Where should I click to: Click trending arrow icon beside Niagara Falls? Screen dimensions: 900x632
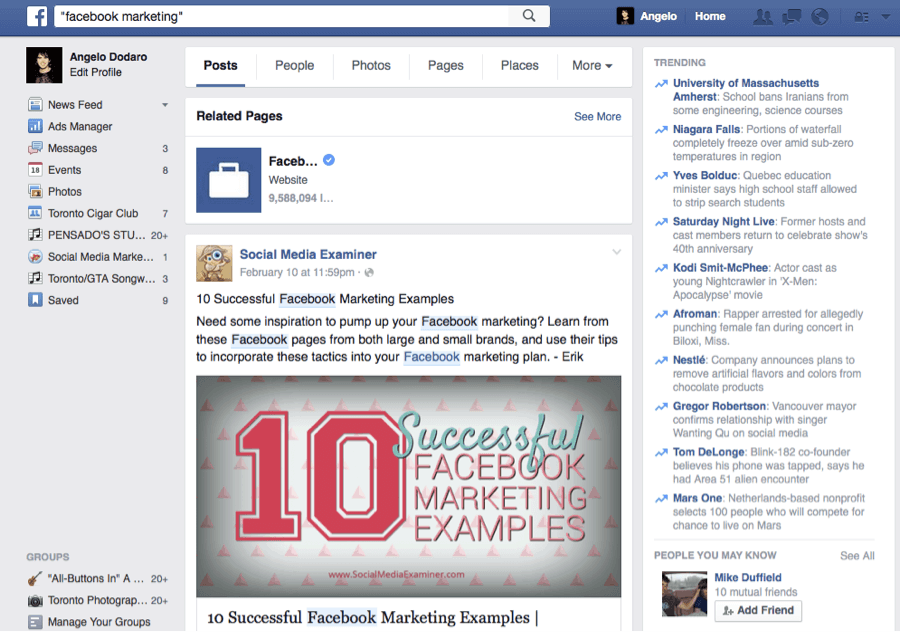661,130
